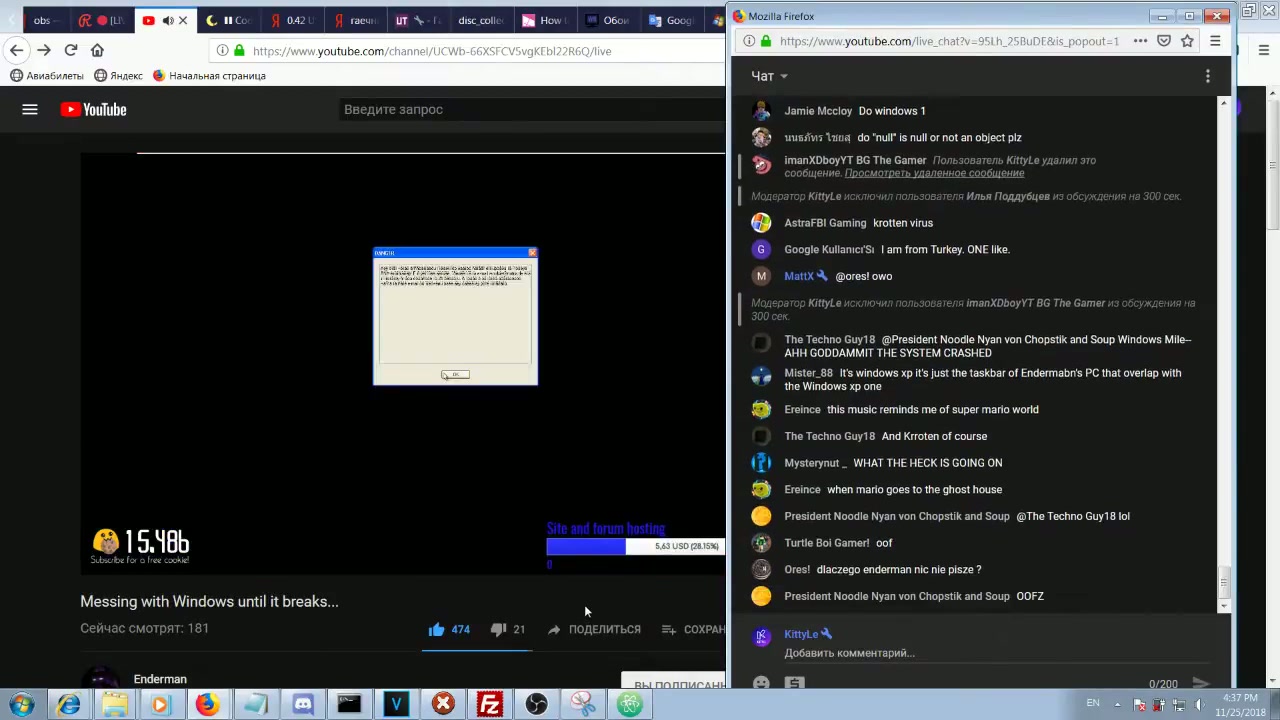Image resolution: width=1280 pixels, height=720 pixels.
Task: Click the Firefox tracking protection shield icon
Action: click(x=1163, y=41)
